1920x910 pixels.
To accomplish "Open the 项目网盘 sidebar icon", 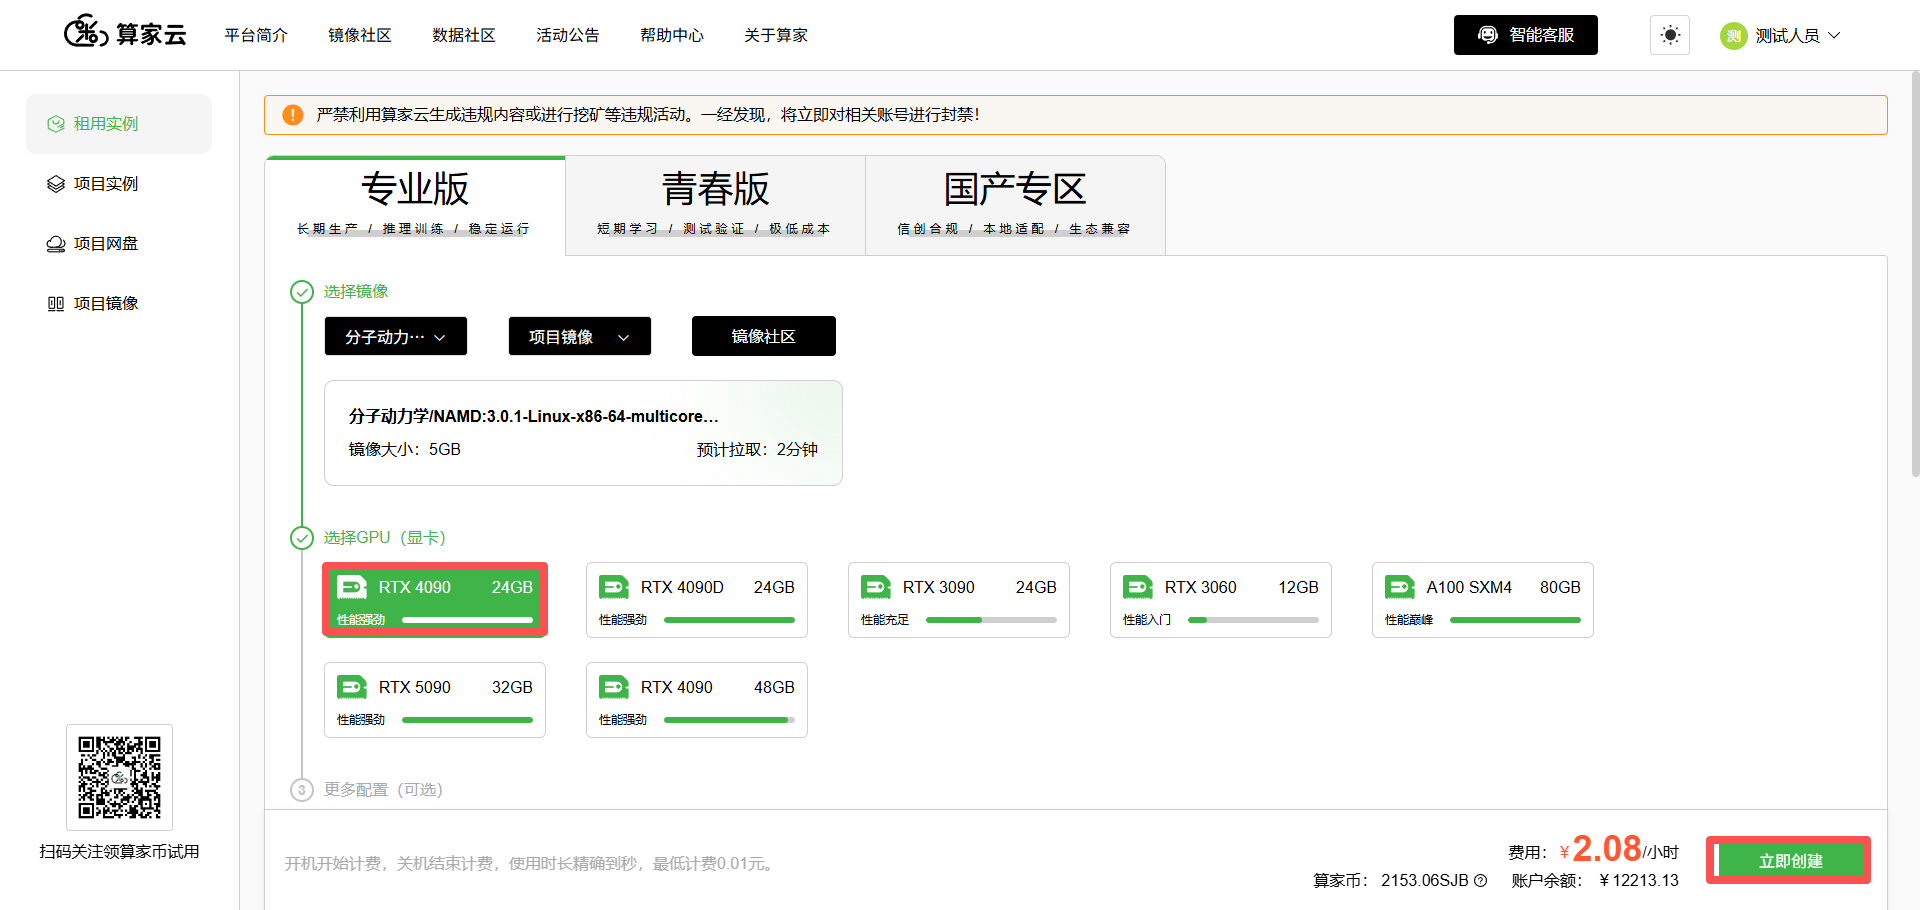I will tap(56, 244).
